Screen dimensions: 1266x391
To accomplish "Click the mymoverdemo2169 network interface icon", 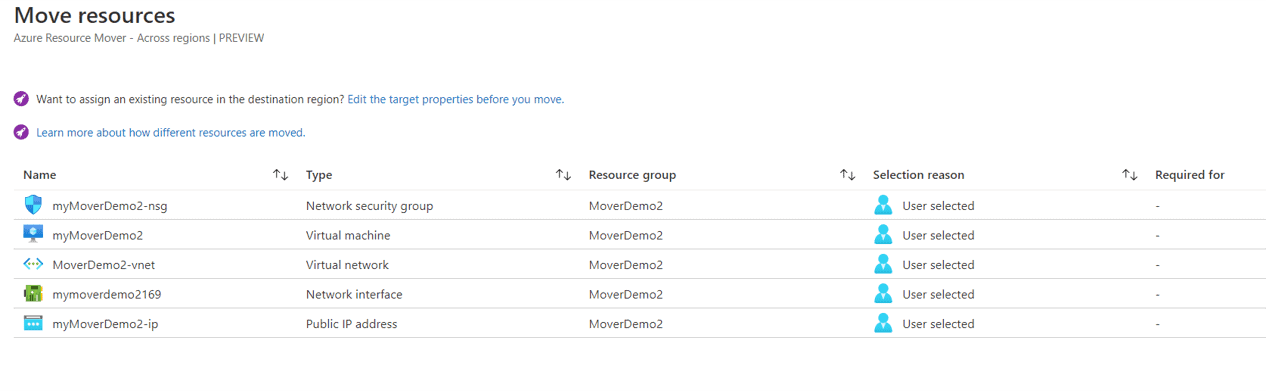I will point(34,294).
